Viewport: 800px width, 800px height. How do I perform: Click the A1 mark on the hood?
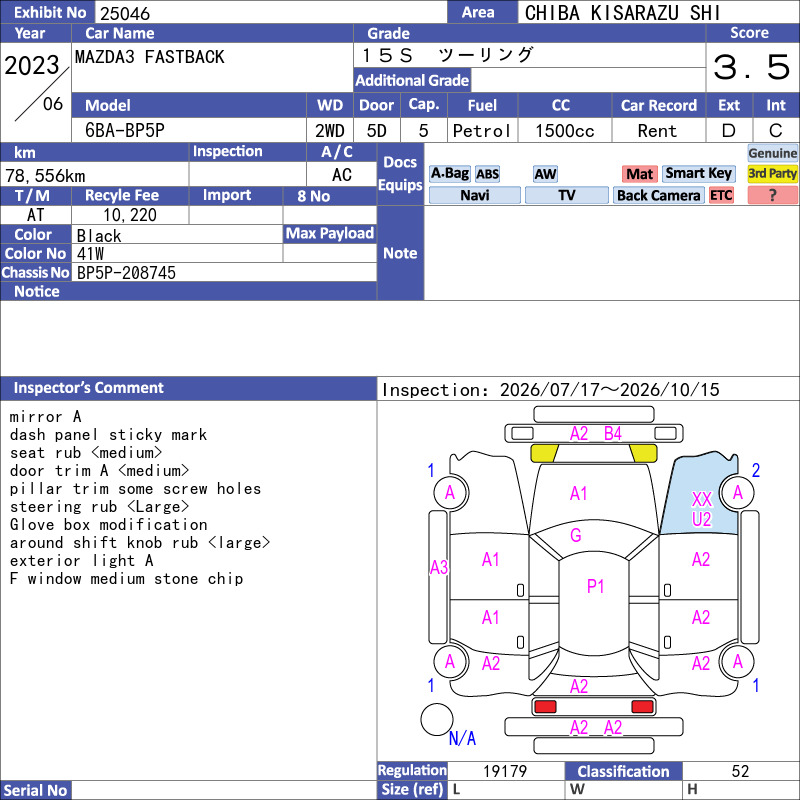tap(579, 493)
